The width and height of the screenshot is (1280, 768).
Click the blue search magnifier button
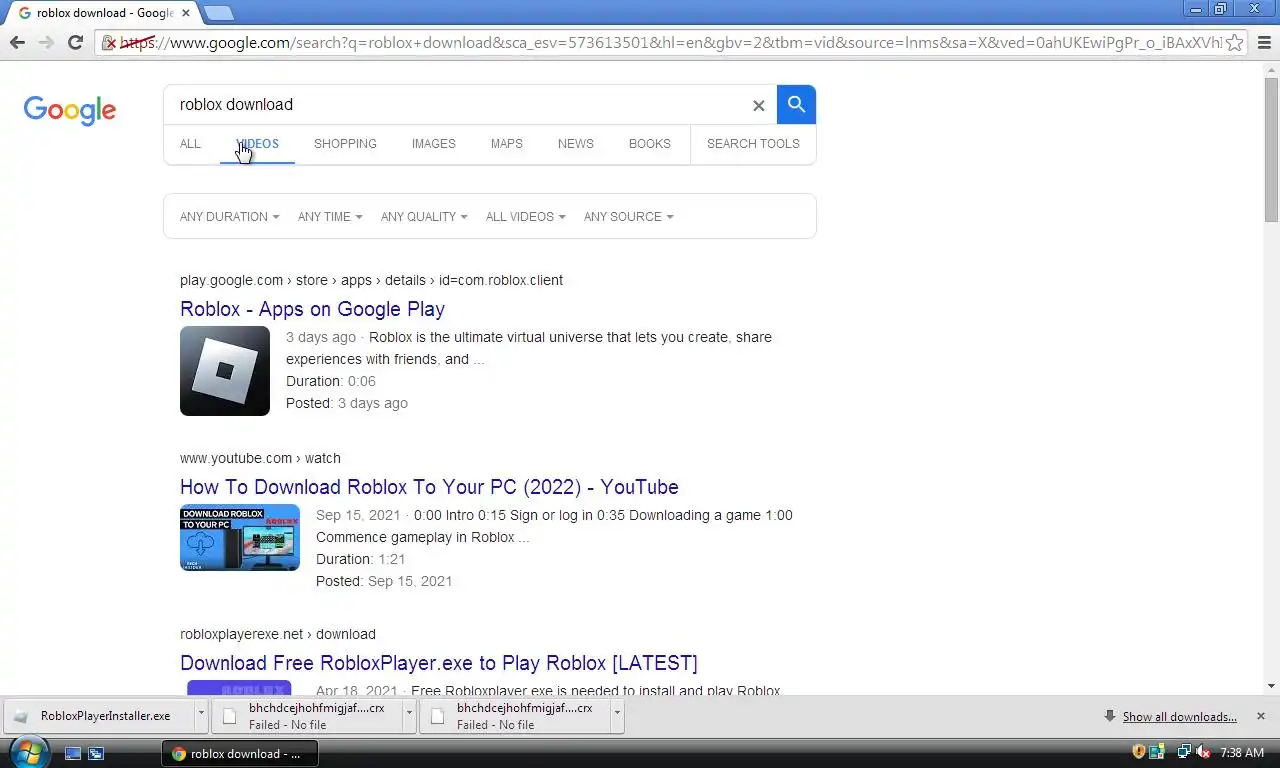[x=796, y=104]
